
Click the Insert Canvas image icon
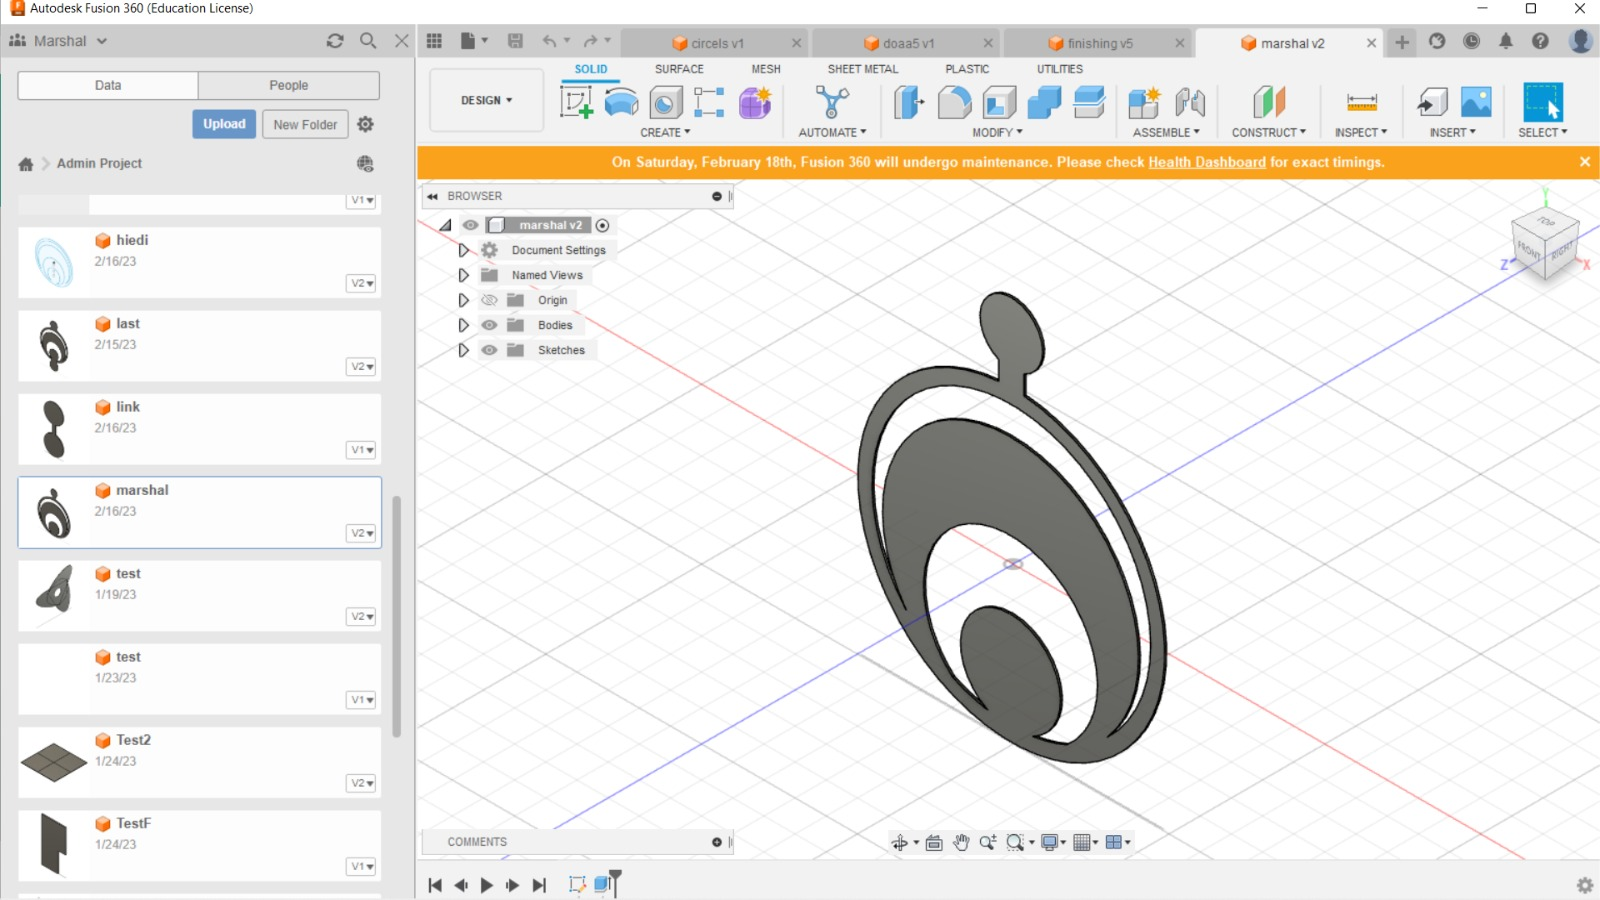click(1476, 102)
